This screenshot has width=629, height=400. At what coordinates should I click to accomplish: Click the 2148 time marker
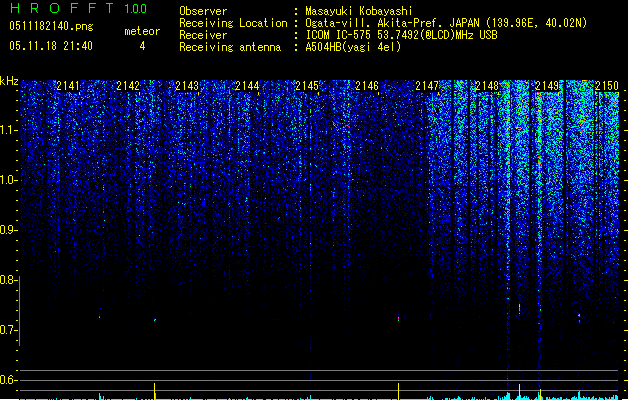(x=487, y=86)
